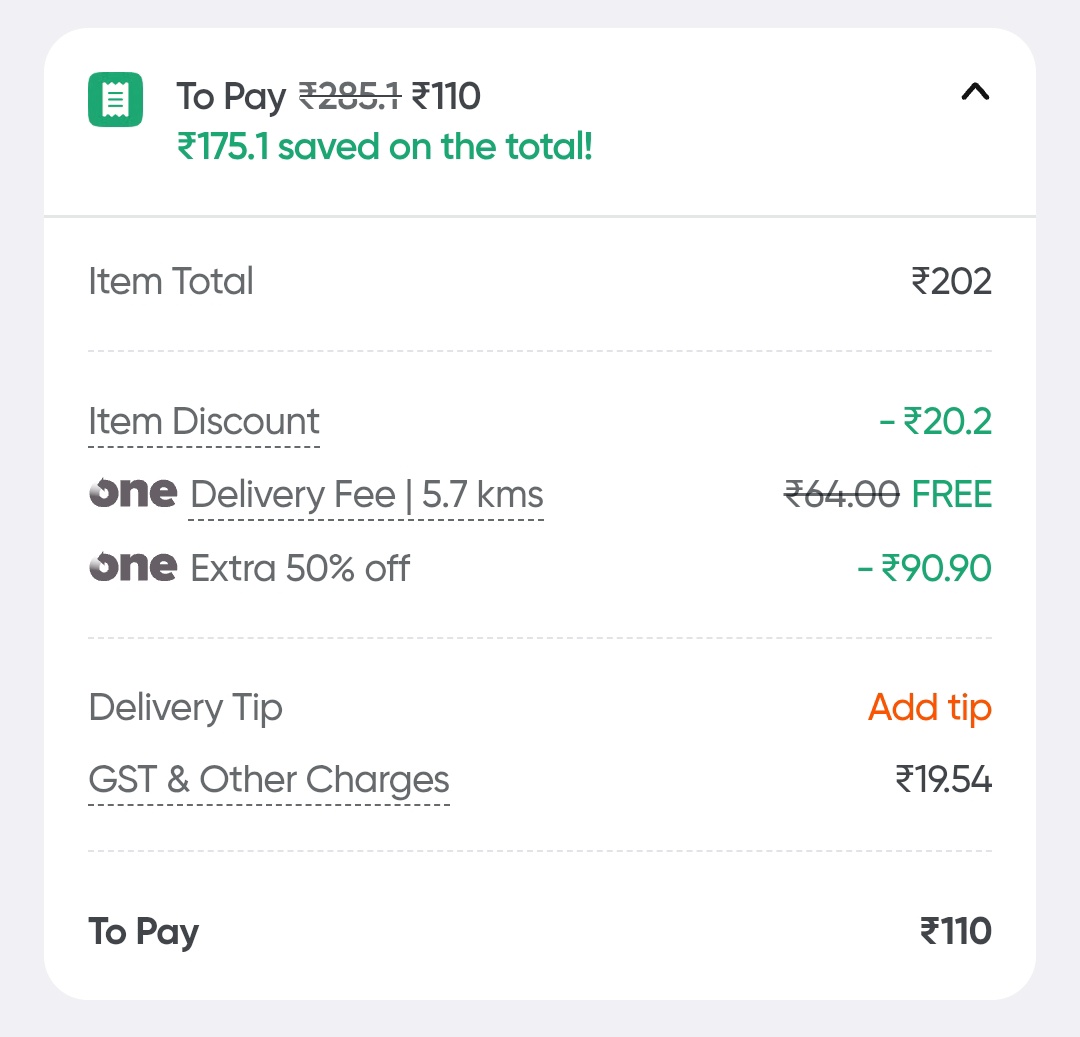Open Delivery Fee | 5.7 kms details
1080x1037 pixels.
point(367,495)
